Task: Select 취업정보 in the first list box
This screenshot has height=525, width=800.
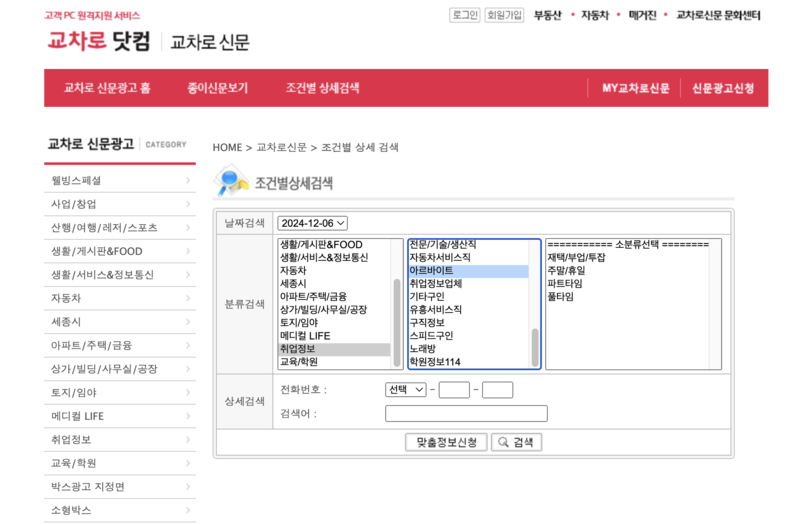Action: pyautogui.click(x=335, y=349)
